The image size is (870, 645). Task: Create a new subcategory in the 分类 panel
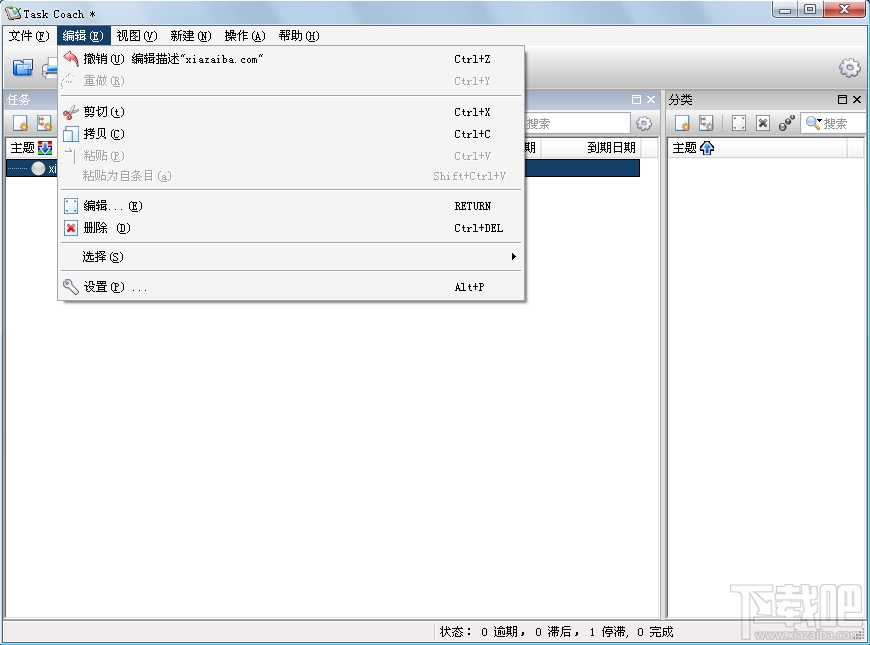click(x=706, y=123)
